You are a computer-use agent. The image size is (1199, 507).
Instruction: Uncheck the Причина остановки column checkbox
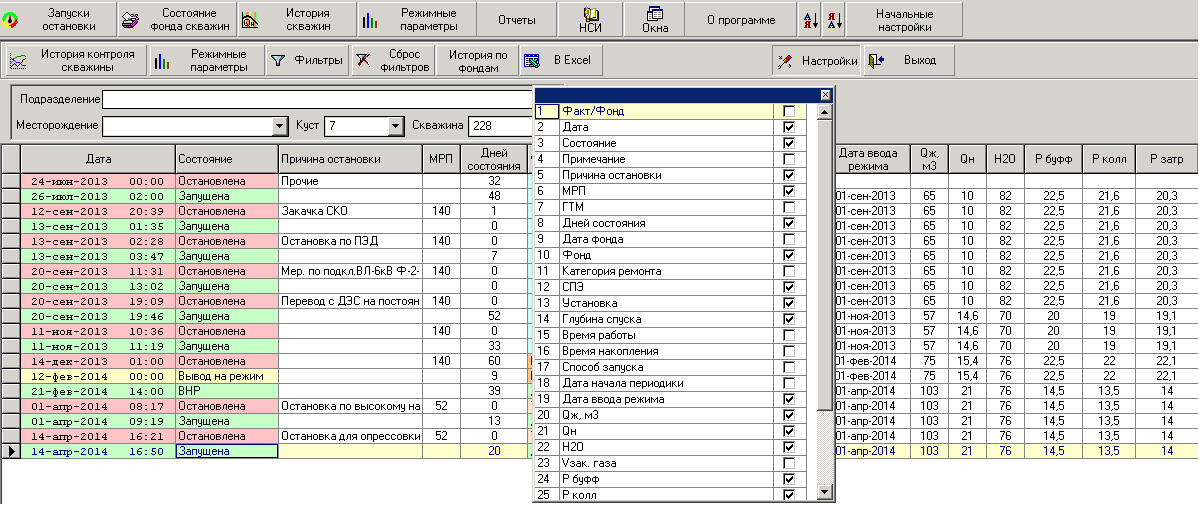[789, 175]
